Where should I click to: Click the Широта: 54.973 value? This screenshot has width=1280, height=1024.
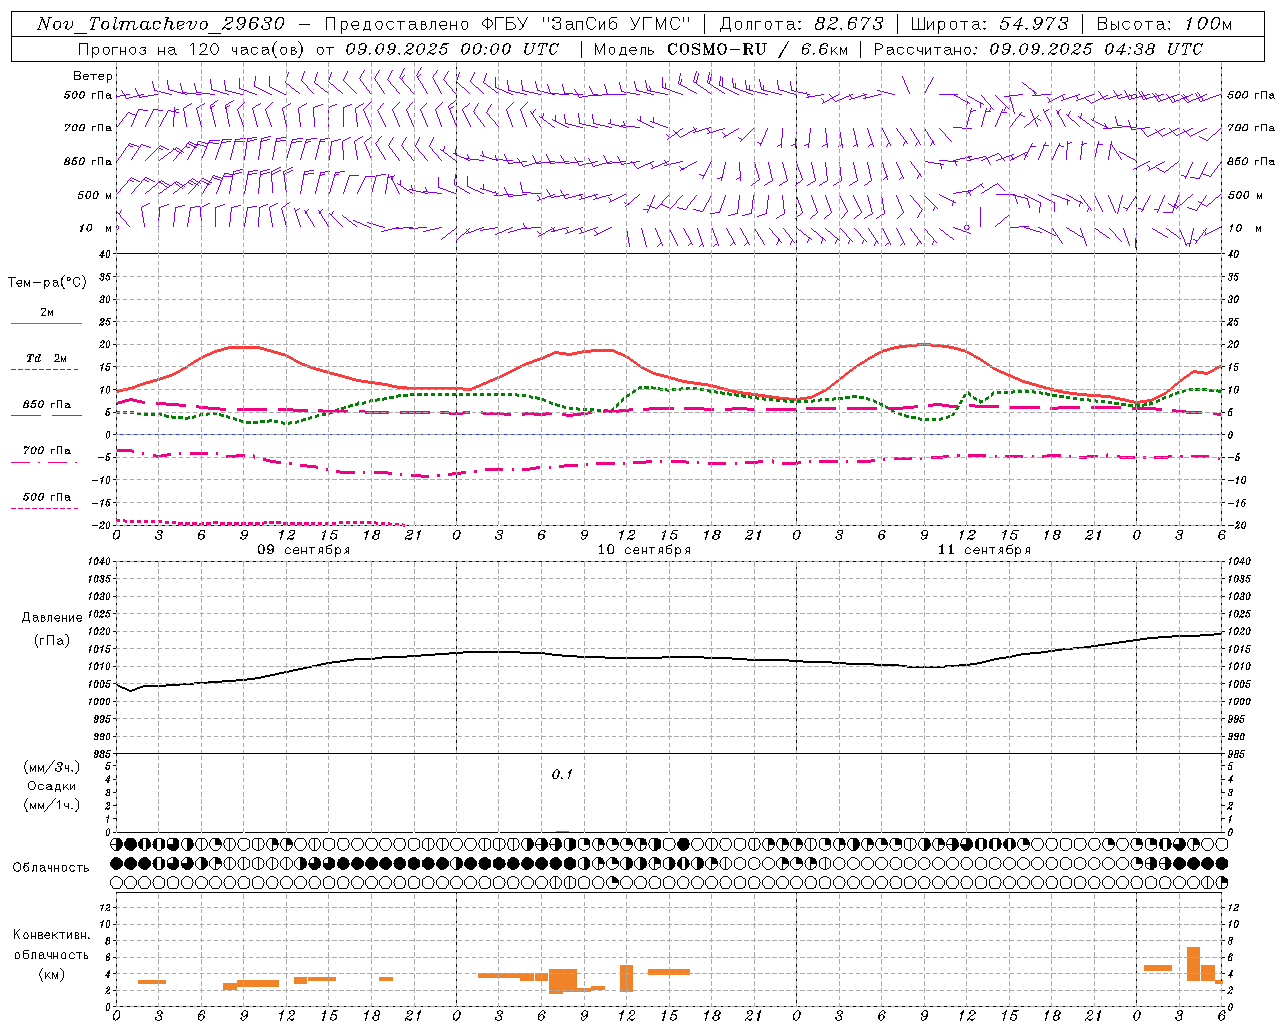click(x=990, y=24)
